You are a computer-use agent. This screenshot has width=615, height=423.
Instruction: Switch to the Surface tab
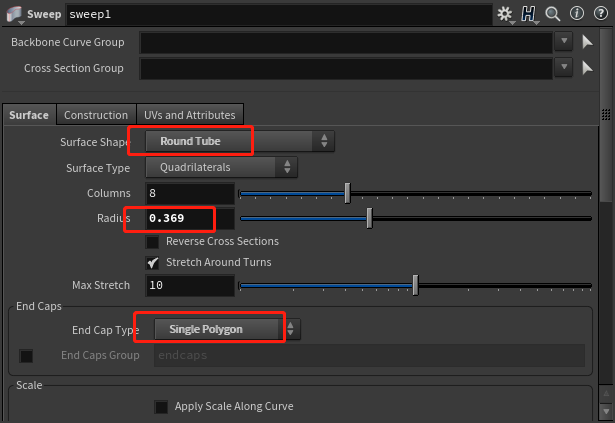pyautogui.click(x=29, y=115)
